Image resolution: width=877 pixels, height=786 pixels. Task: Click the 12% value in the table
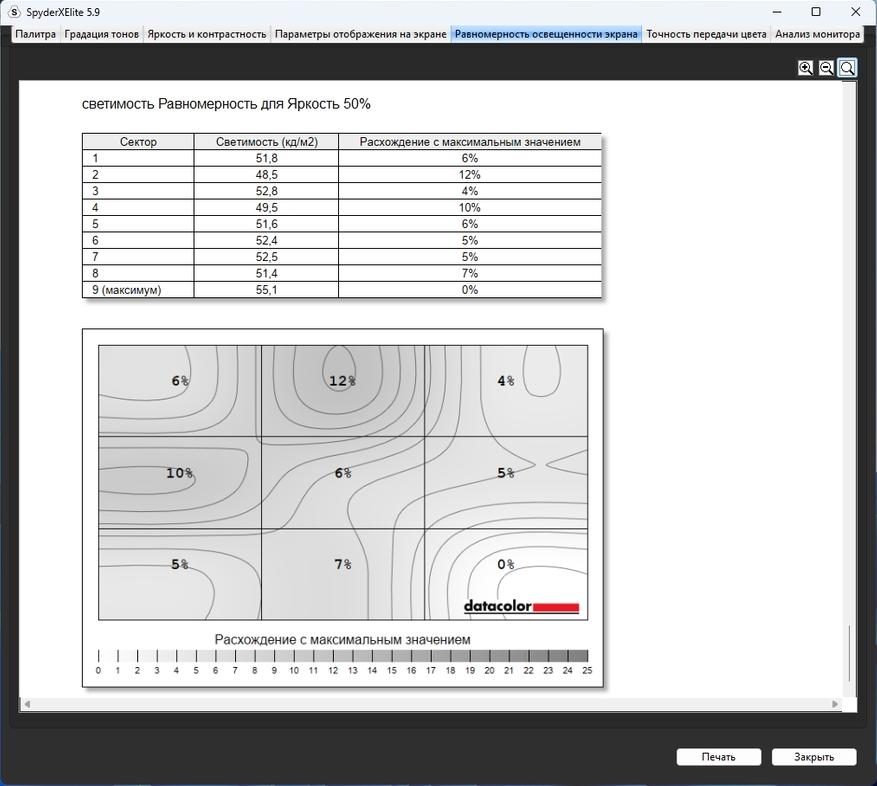470,175
